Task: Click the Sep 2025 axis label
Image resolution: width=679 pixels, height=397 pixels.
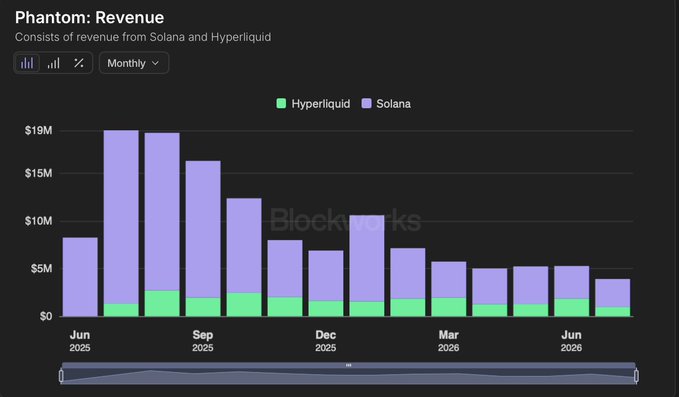Action: click(x=203, y=341)
